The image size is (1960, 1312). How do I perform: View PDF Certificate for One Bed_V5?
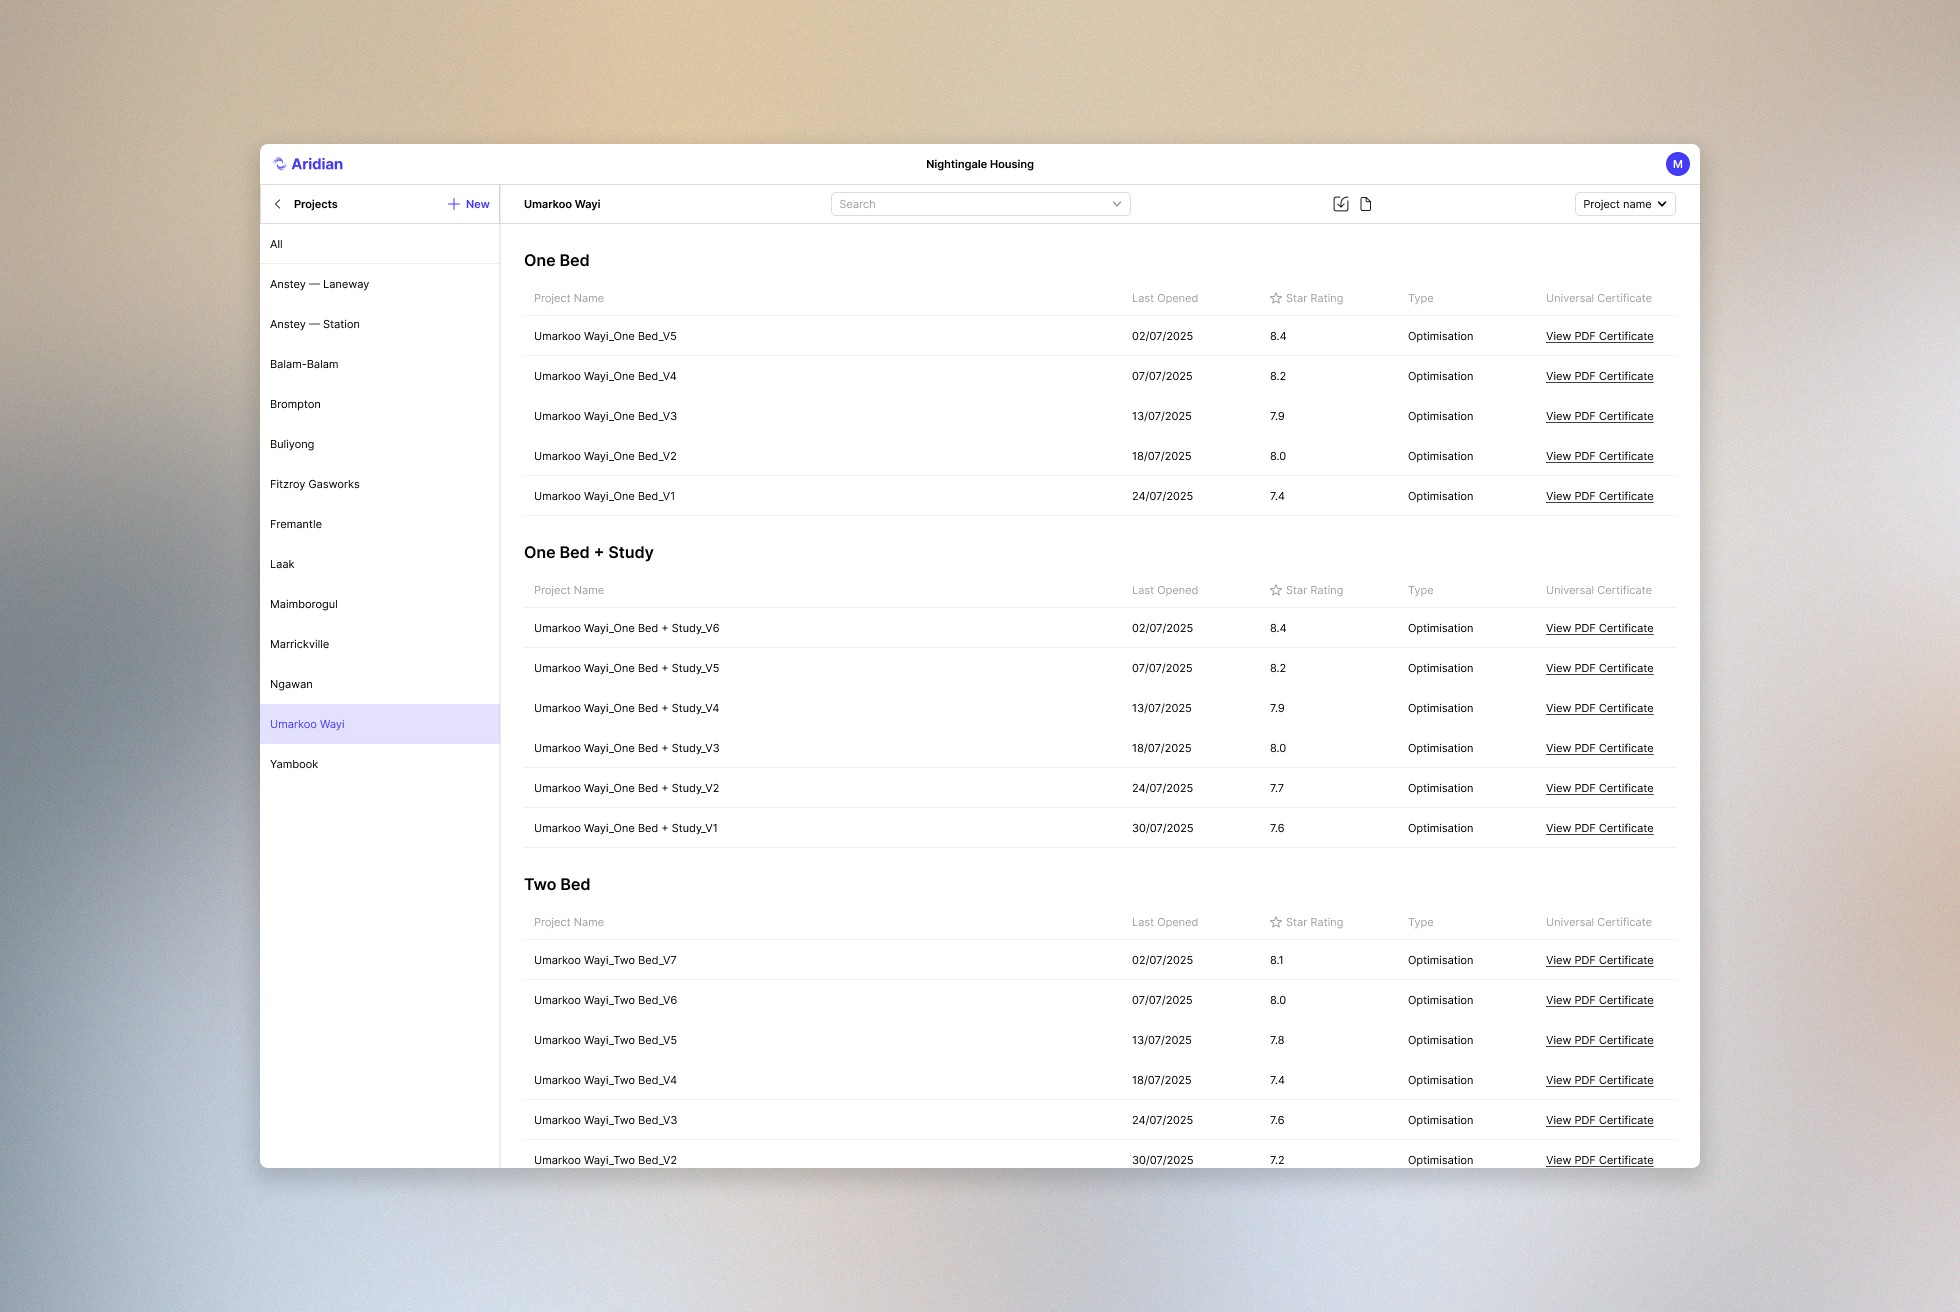tap(1599, 336)
